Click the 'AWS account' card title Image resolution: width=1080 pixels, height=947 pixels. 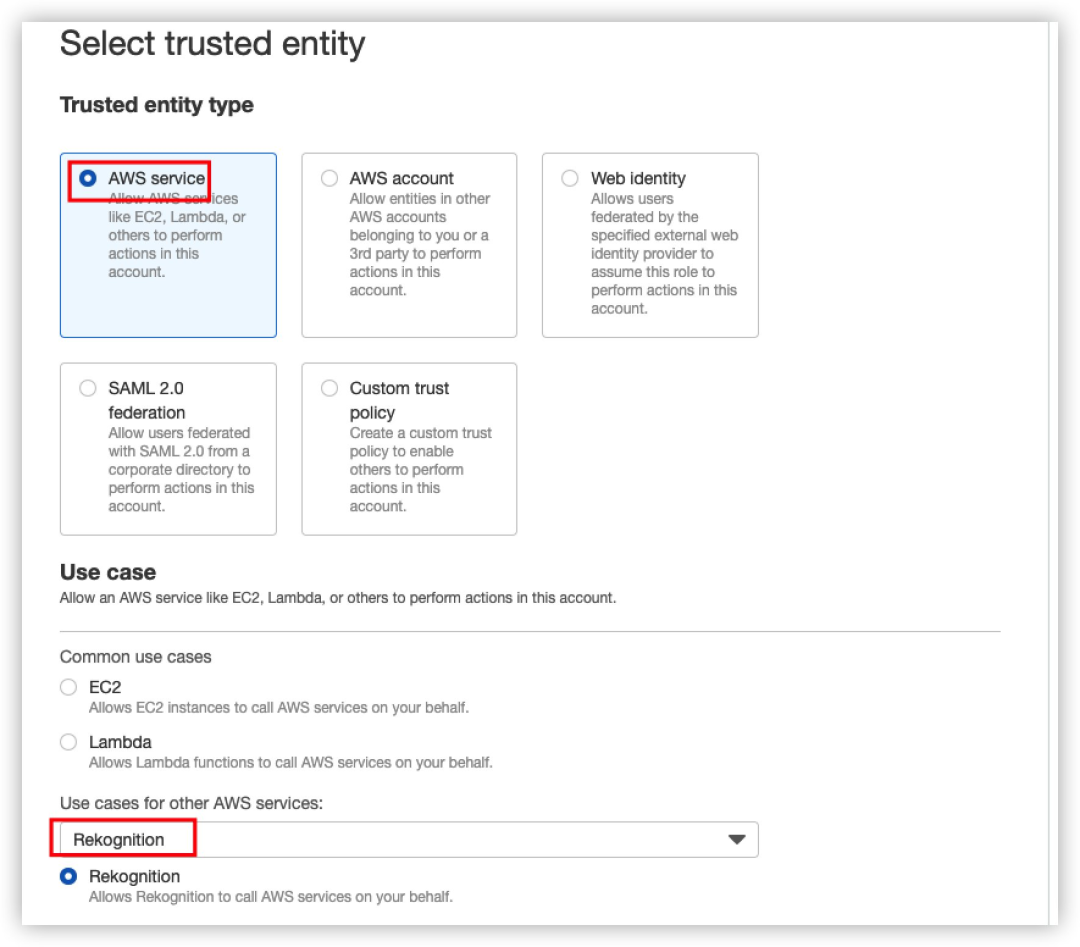tap(401, 178)
